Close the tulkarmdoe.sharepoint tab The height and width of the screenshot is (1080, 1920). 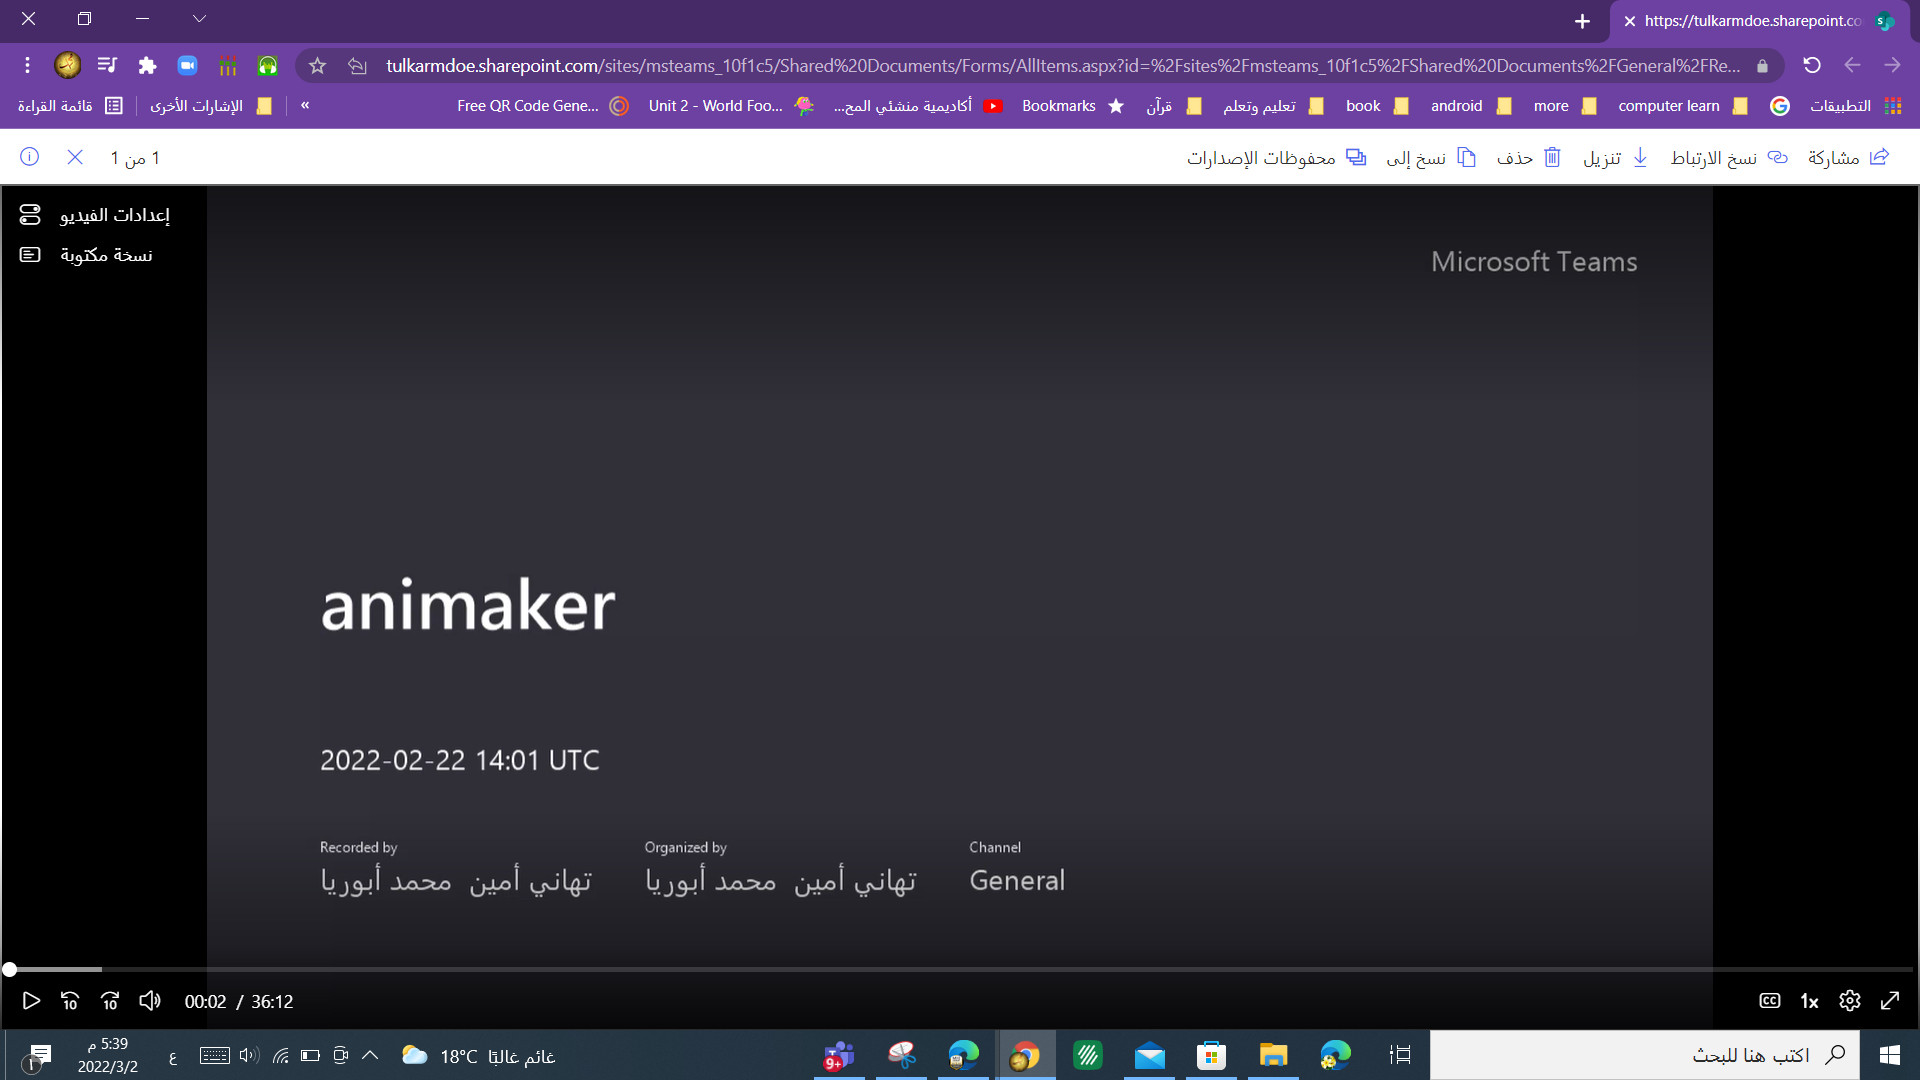click(1630, 21)
